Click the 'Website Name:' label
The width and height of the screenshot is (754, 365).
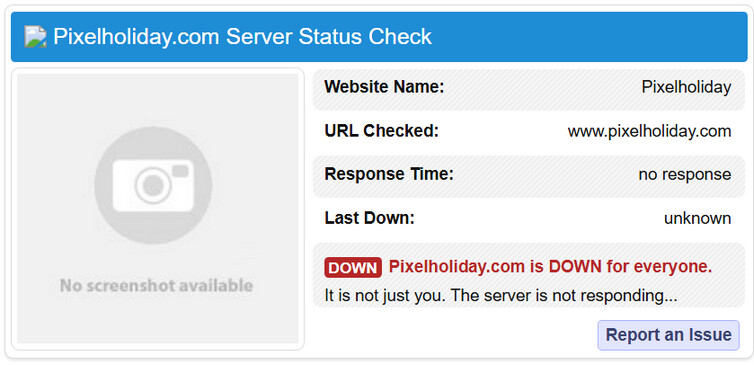tap(384, 87)
